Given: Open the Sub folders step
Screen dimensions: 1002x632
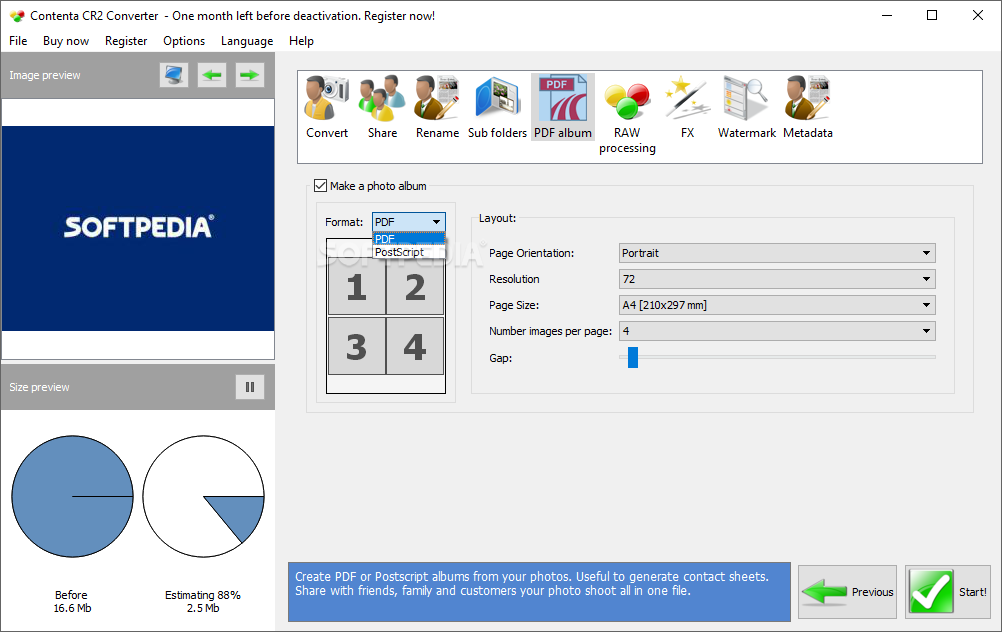Looking at the screenshot, I should point(497,107).
